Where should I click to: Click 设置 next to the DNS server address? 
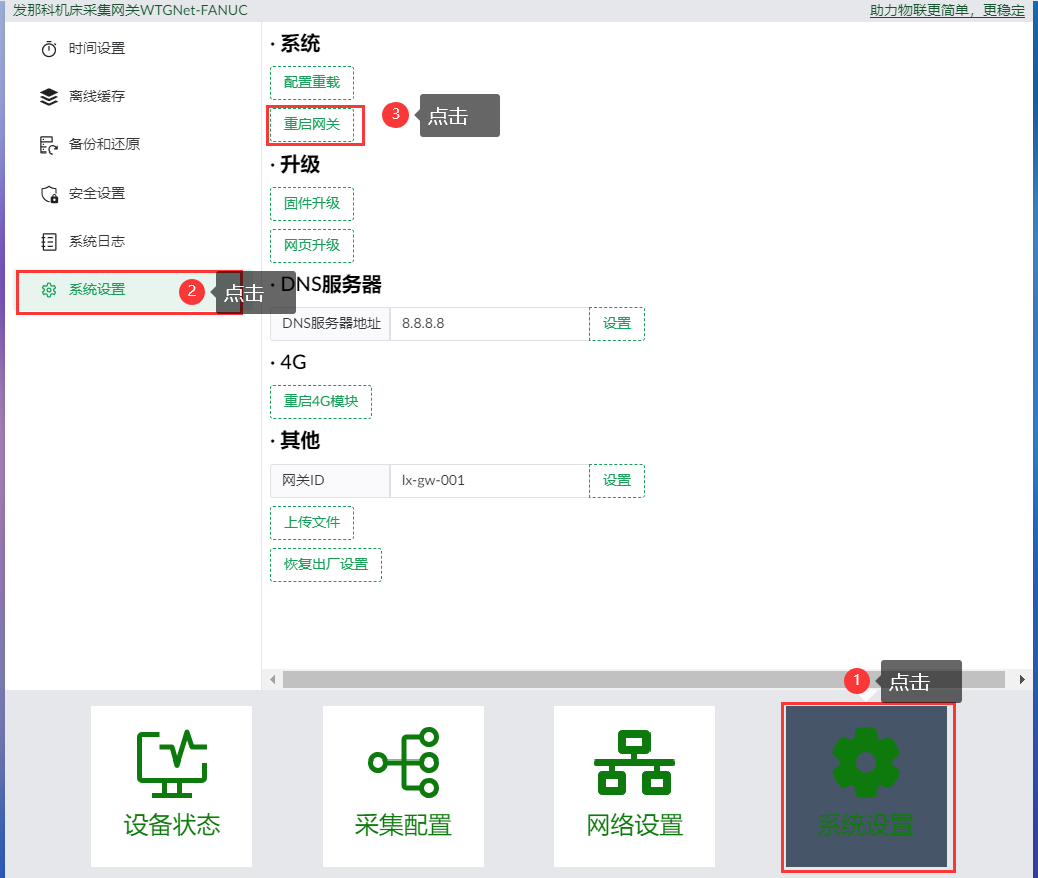(x=617, y=324)
